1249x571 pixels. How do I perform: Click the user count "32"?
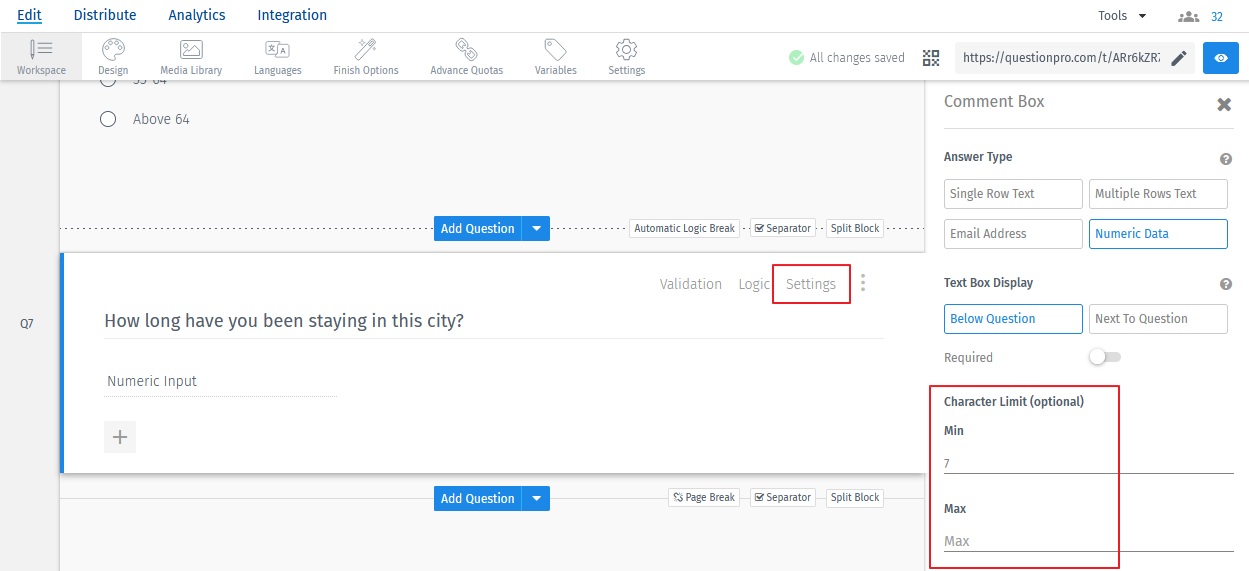(x=1217, y=17)
